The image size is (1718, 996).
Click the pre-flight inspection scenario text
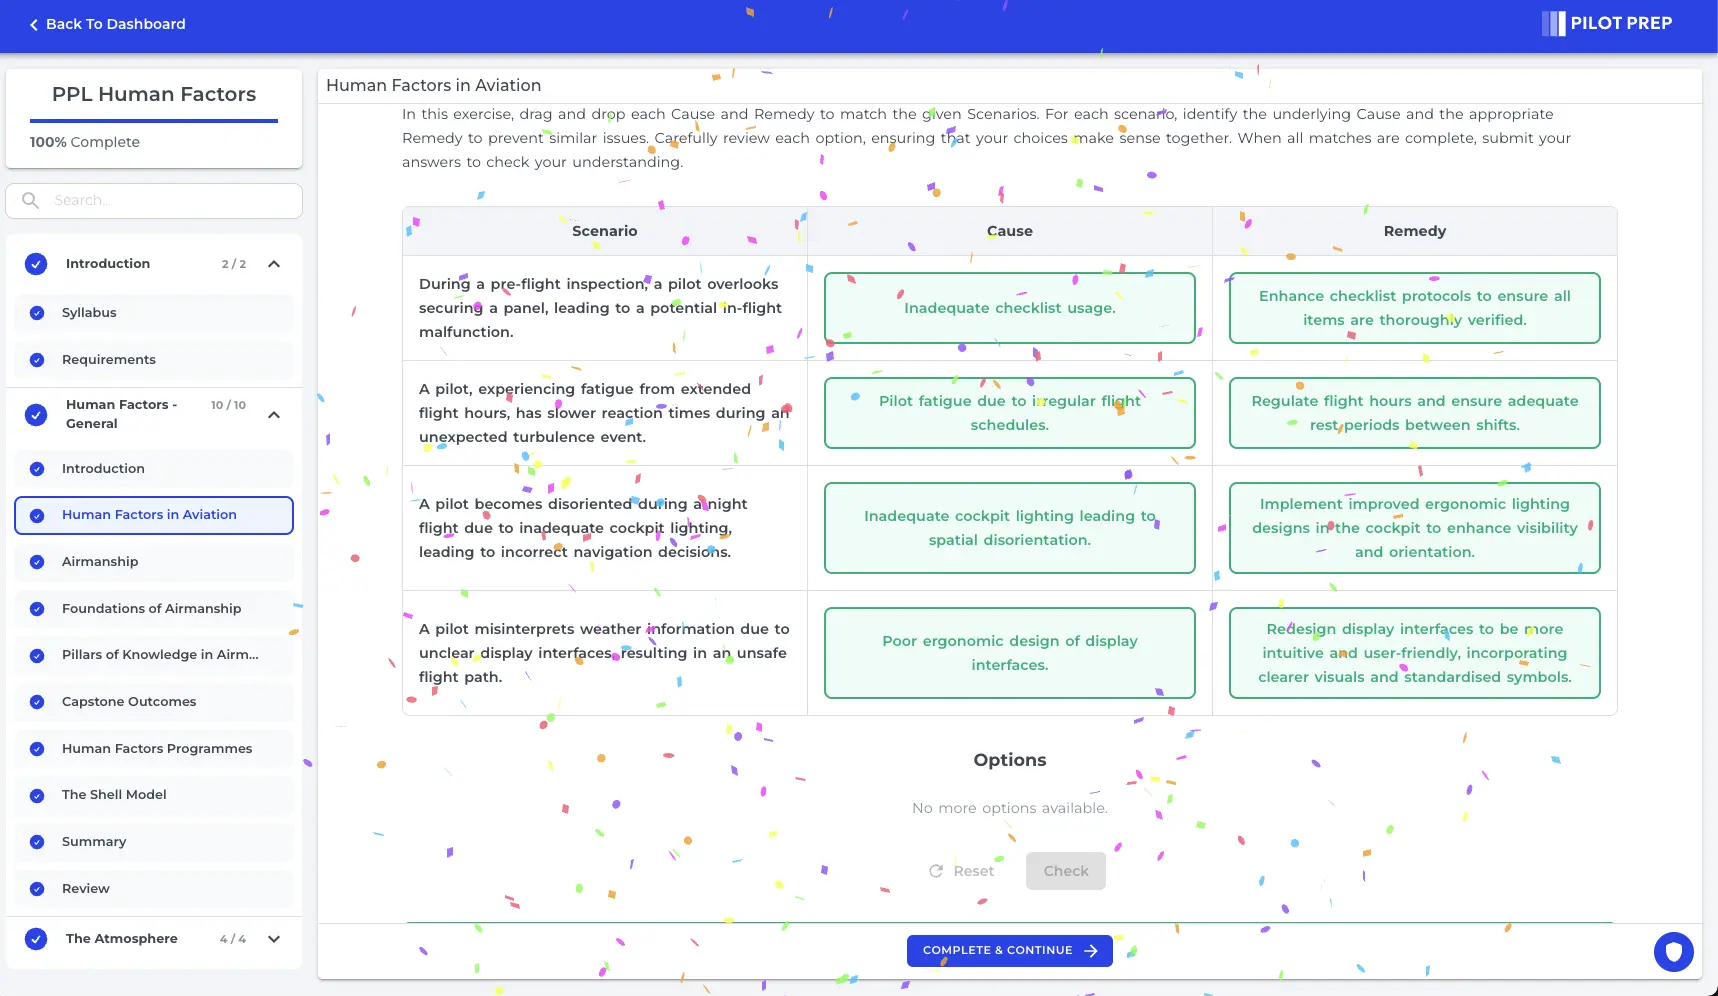coord(600,308)
